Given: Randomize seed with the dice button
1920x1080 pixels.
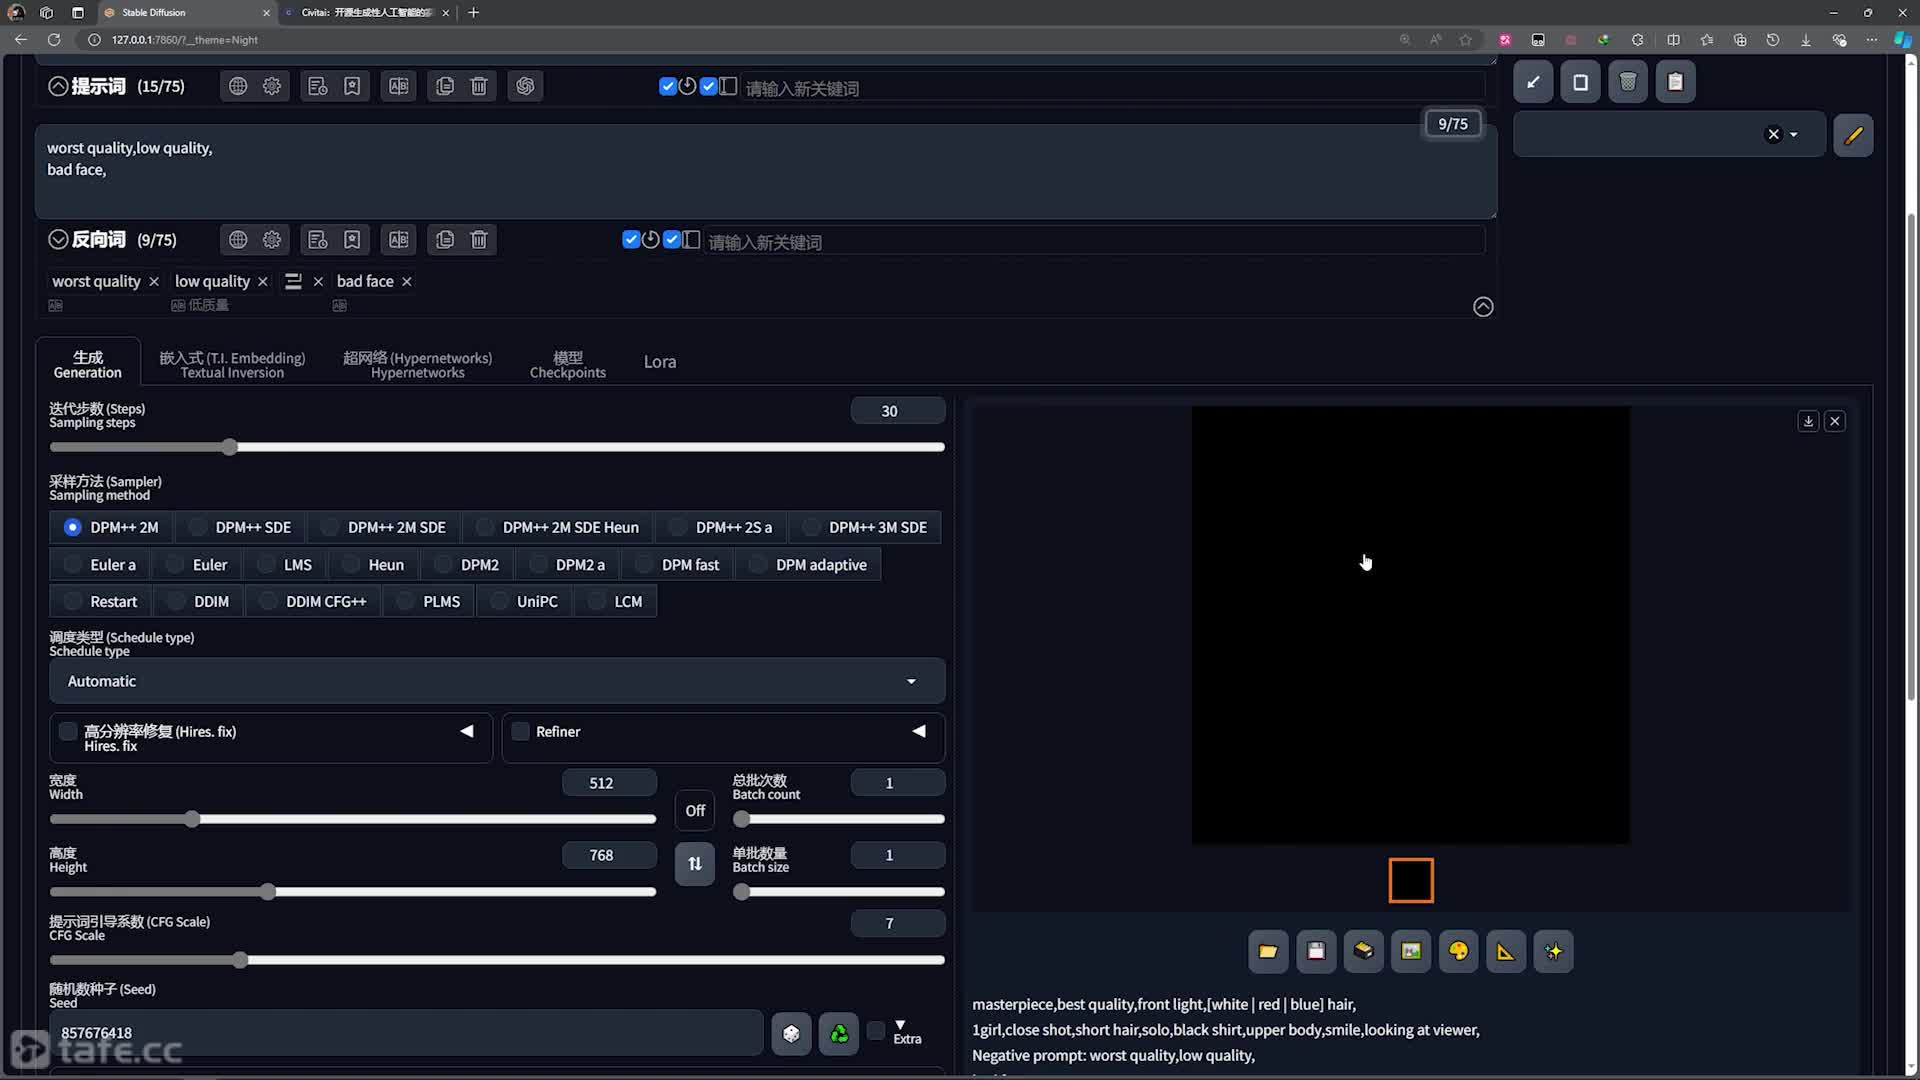Looking at the screenshot, I should coord(791,1033).
